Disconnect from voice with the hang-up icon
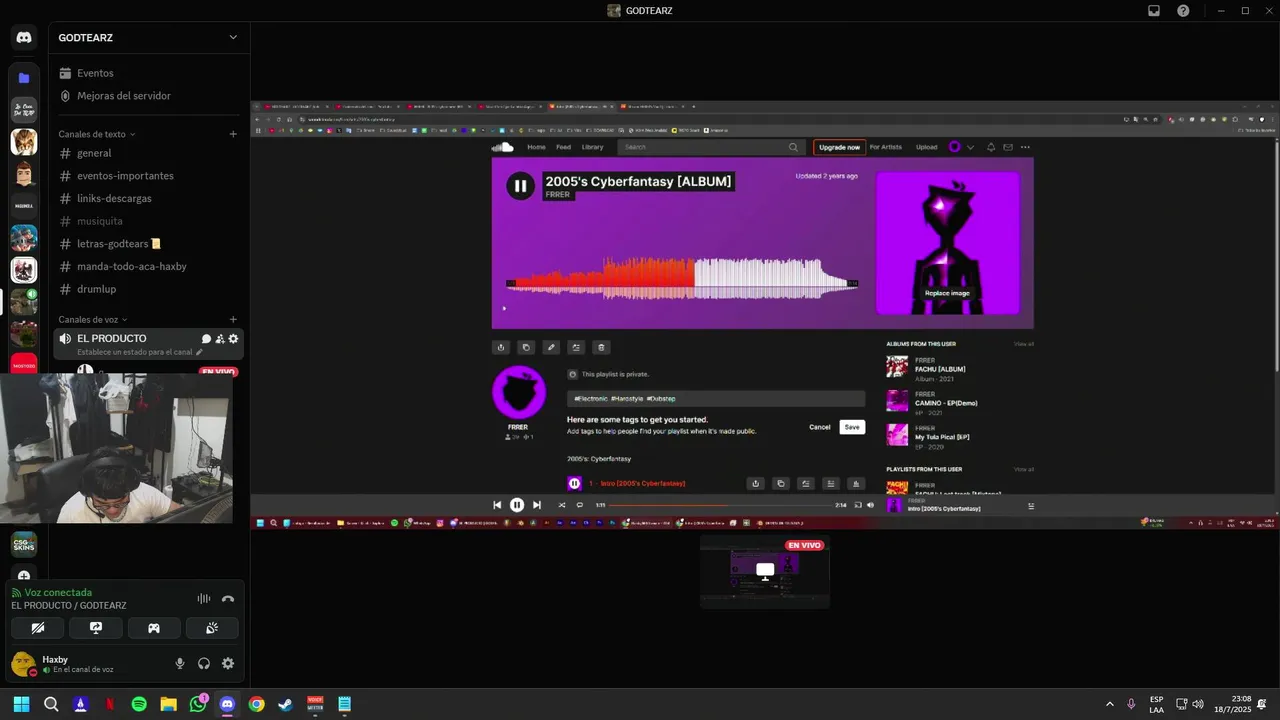Screen dimensions: 1280x720 click(x=228, y=599)
